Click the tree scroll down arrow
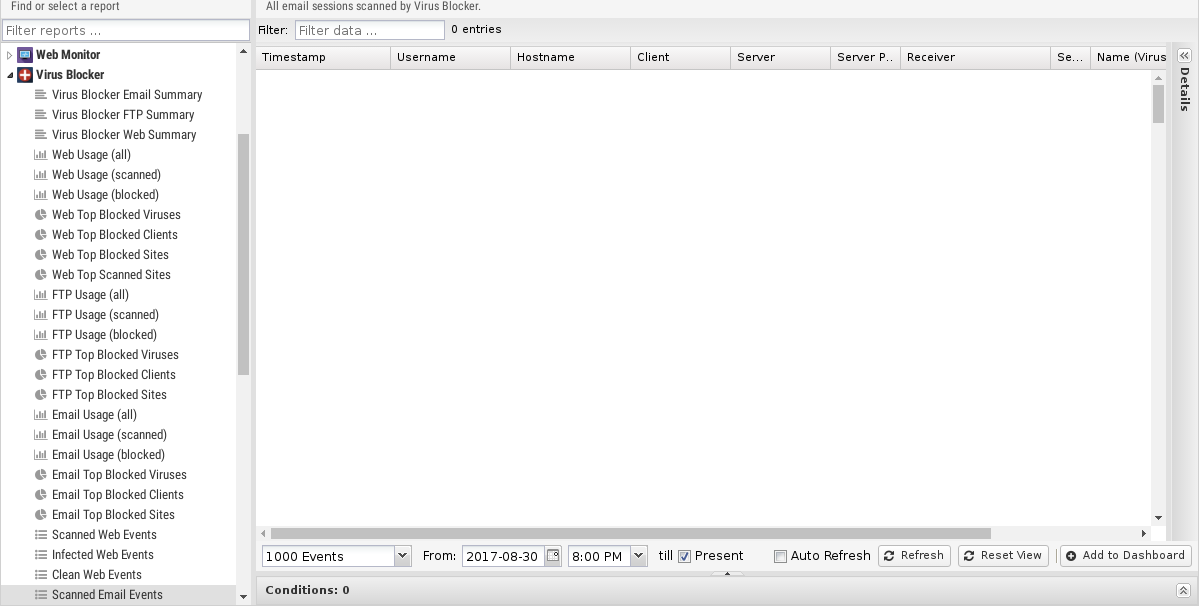Image resolution: width=1199 pixels, height=606 pixels. (x=243, y=597)
